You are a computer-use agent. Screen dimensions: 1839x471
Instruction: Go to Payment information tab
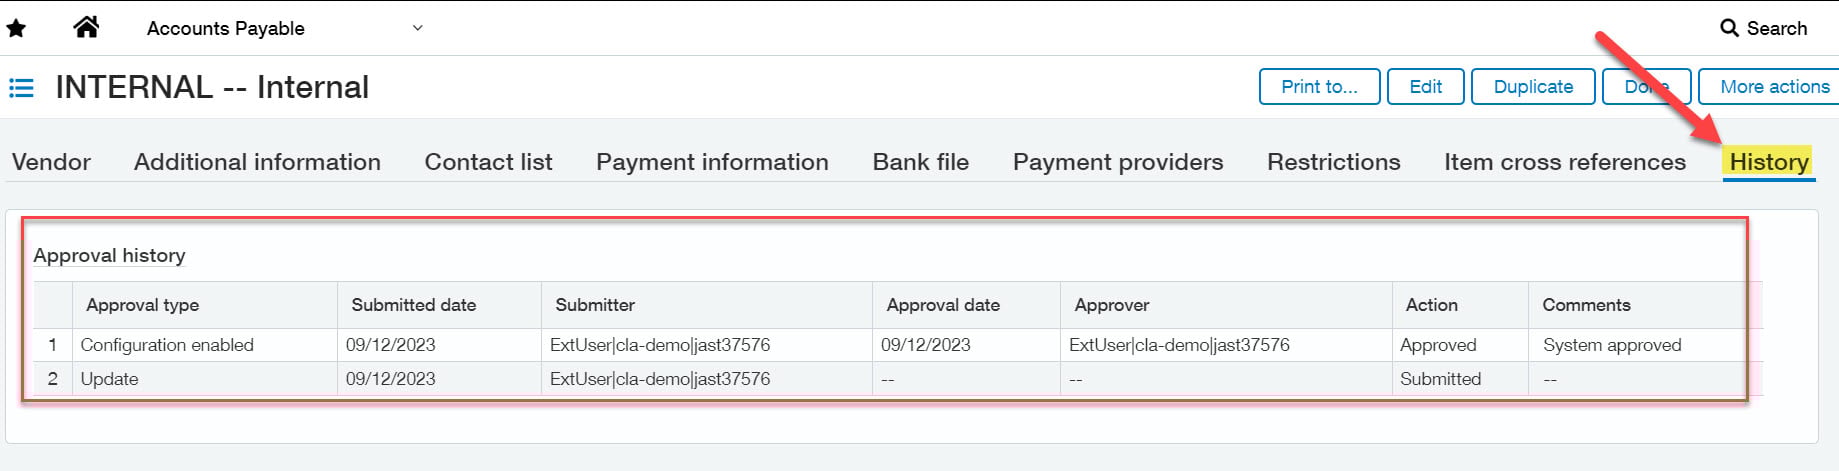pos(712,162)
